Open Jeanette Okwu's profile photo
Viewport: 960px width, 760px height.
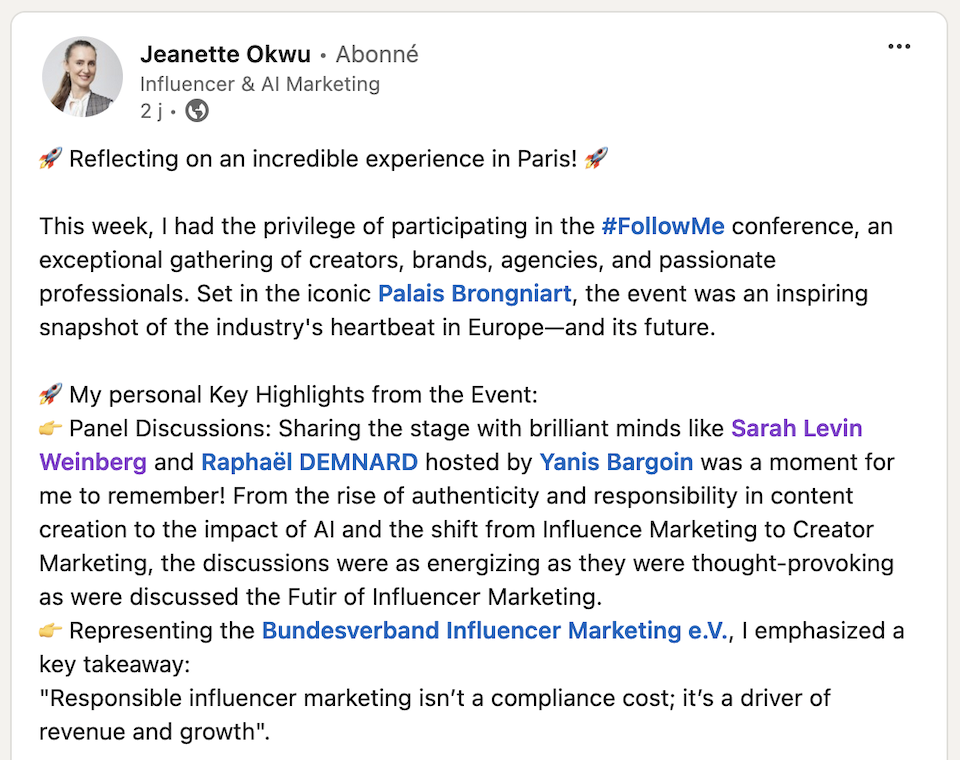tap(82, 77)
